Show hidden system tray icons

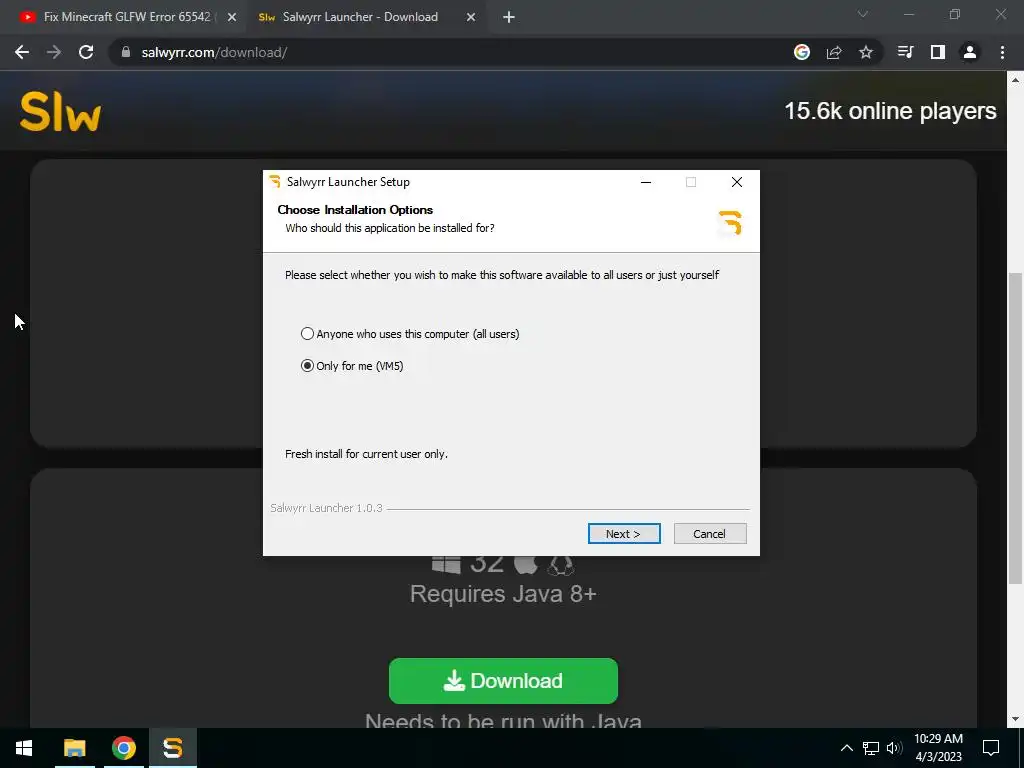tap(846, 748)
